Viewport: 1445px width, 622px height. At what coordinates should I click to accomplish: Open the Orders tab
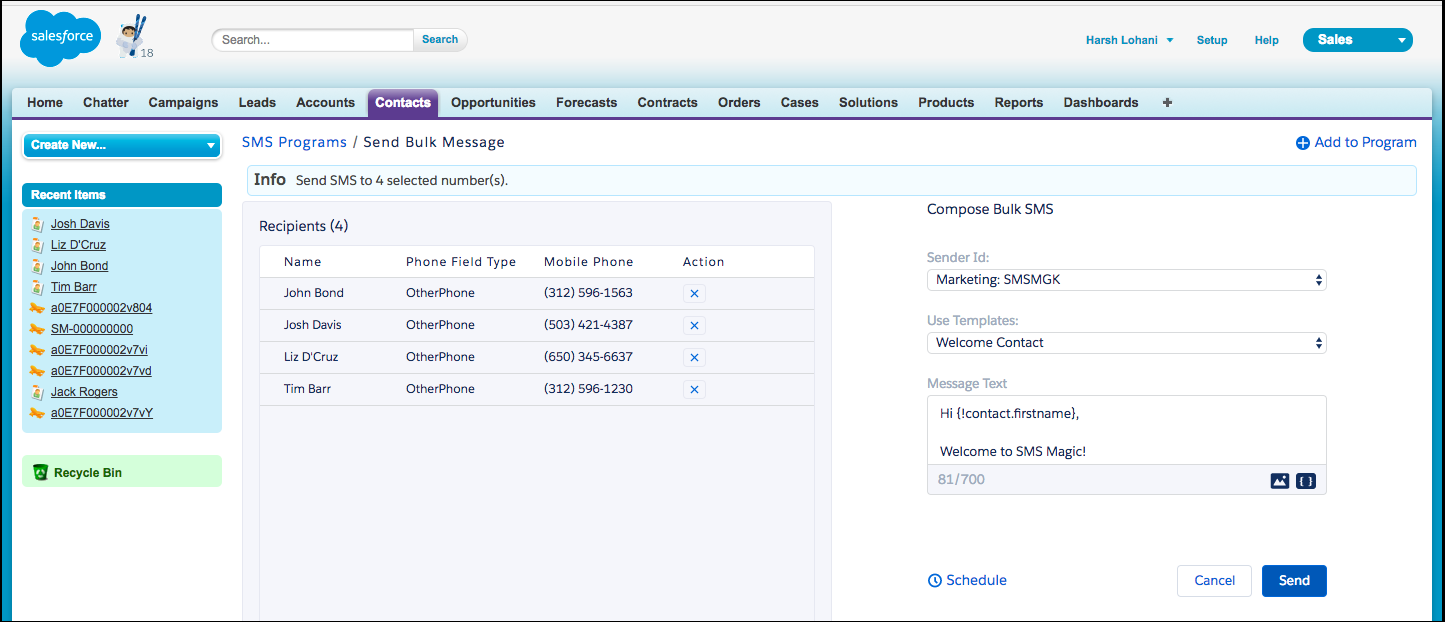tap(739, 102)
